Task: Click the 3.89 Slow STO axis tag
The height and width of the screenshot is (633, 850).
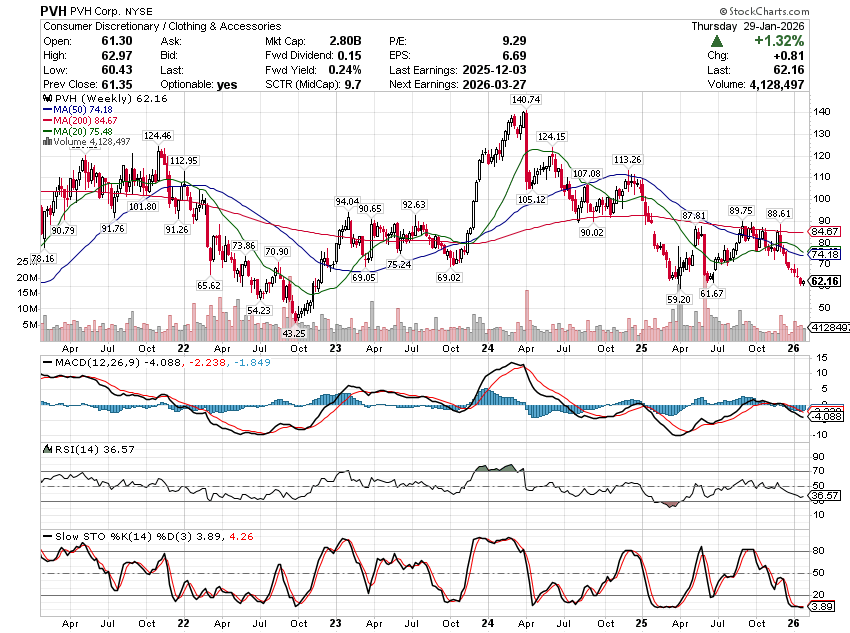Action: tap(821, 607)
